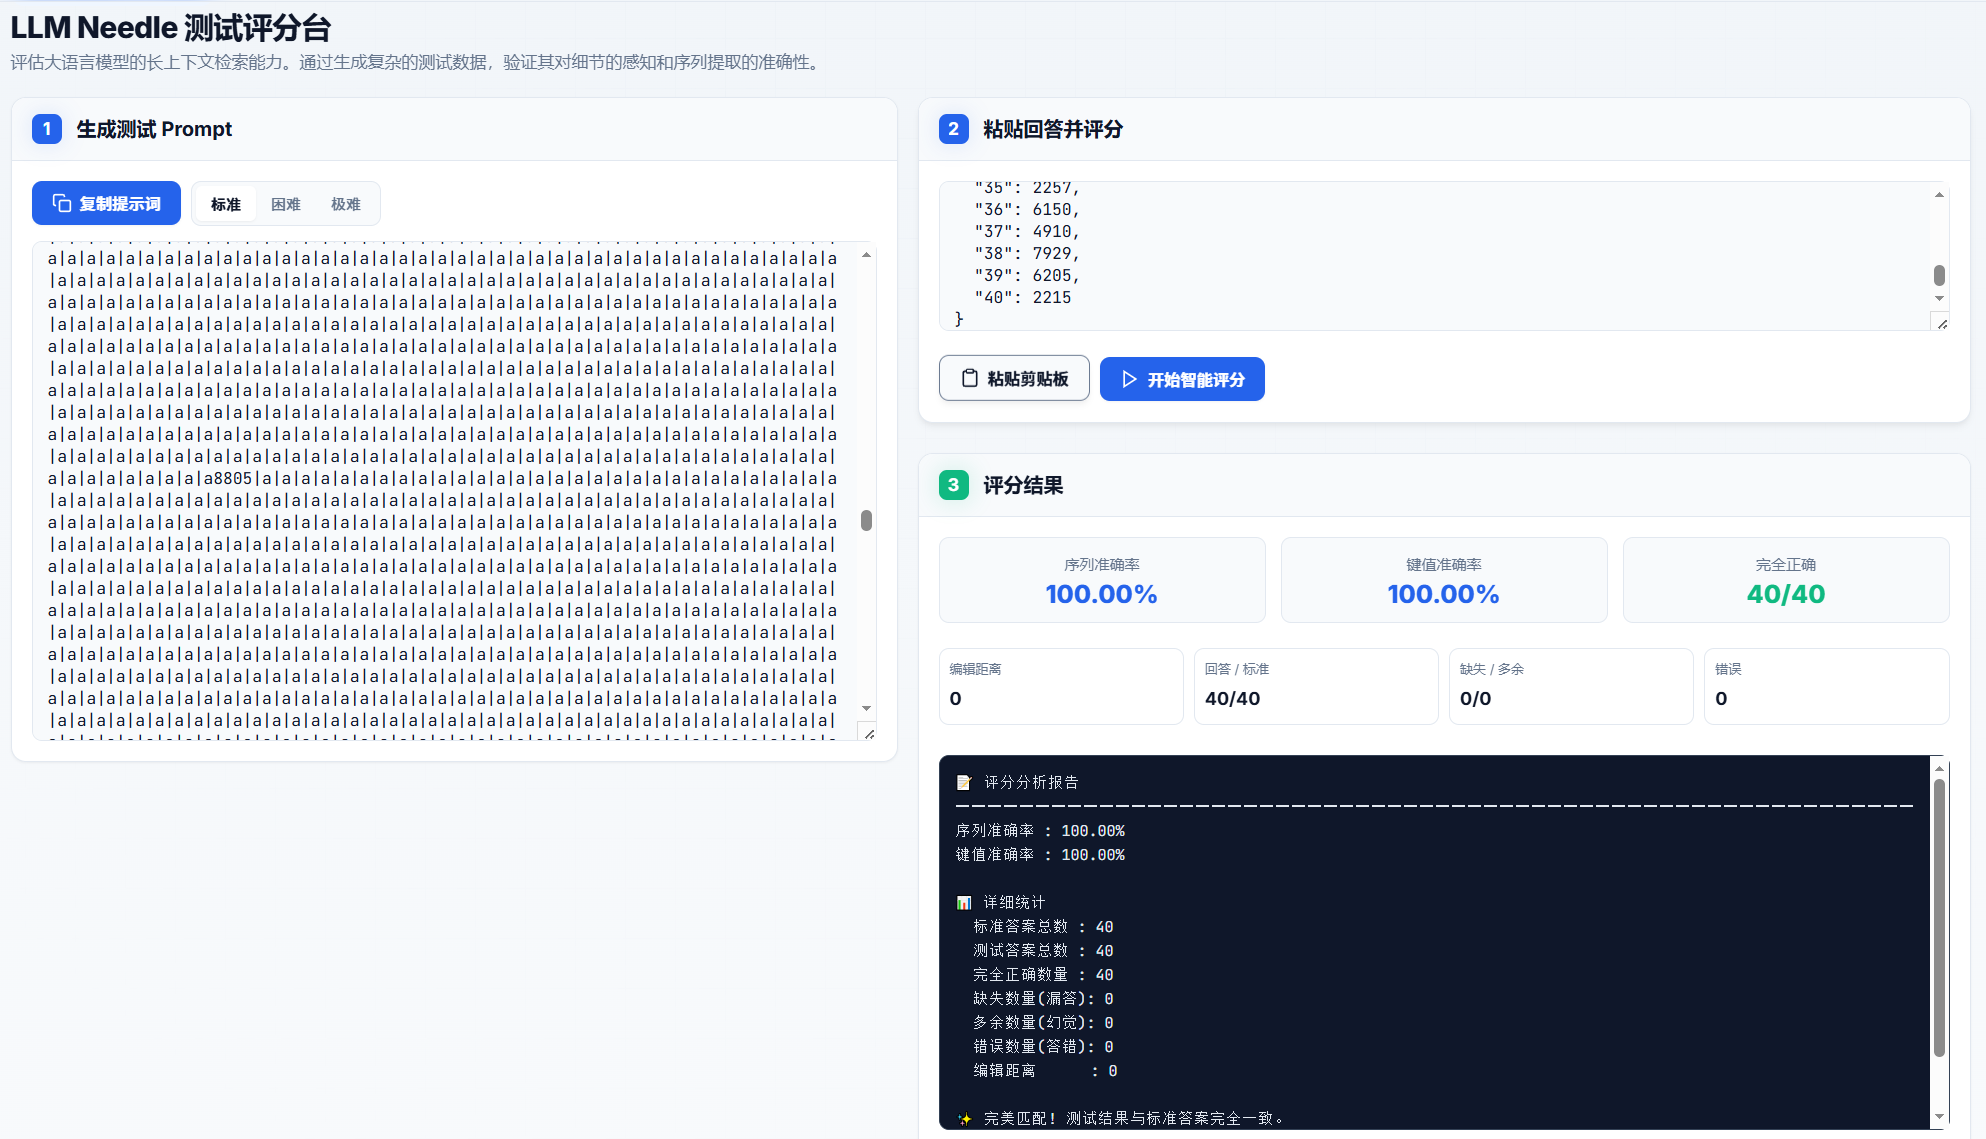Click the 完全正确数量 : 40 report line

click(1043, 974)
